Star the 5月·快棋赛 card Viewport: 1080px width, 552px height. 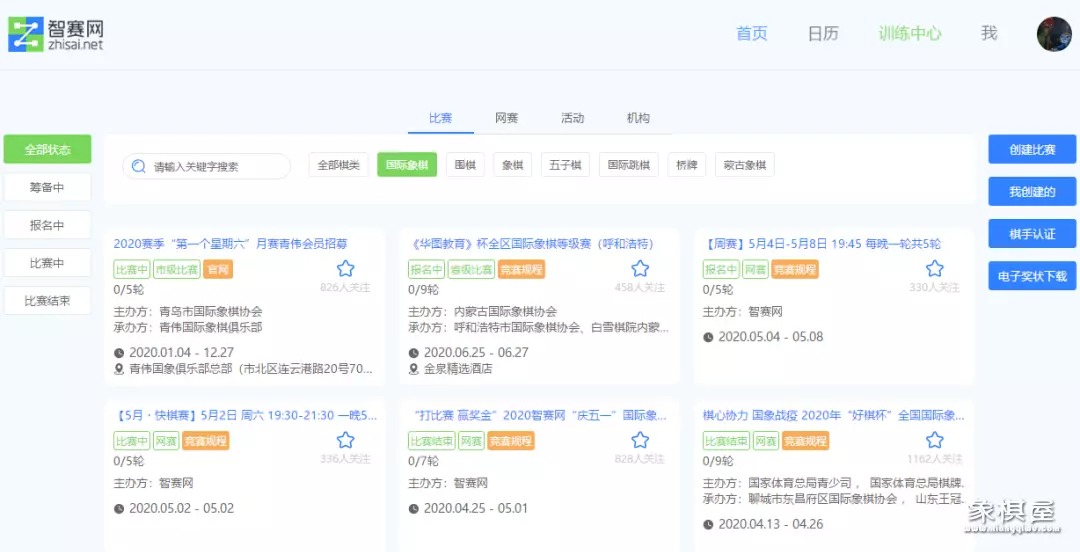345,440
